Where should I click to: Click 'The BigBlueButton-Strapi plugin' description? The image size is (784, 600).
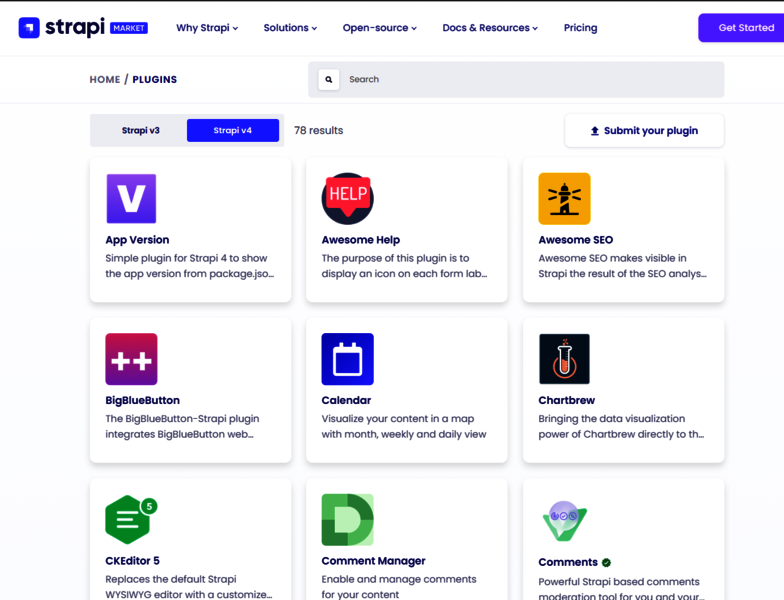tap(182, 419)
